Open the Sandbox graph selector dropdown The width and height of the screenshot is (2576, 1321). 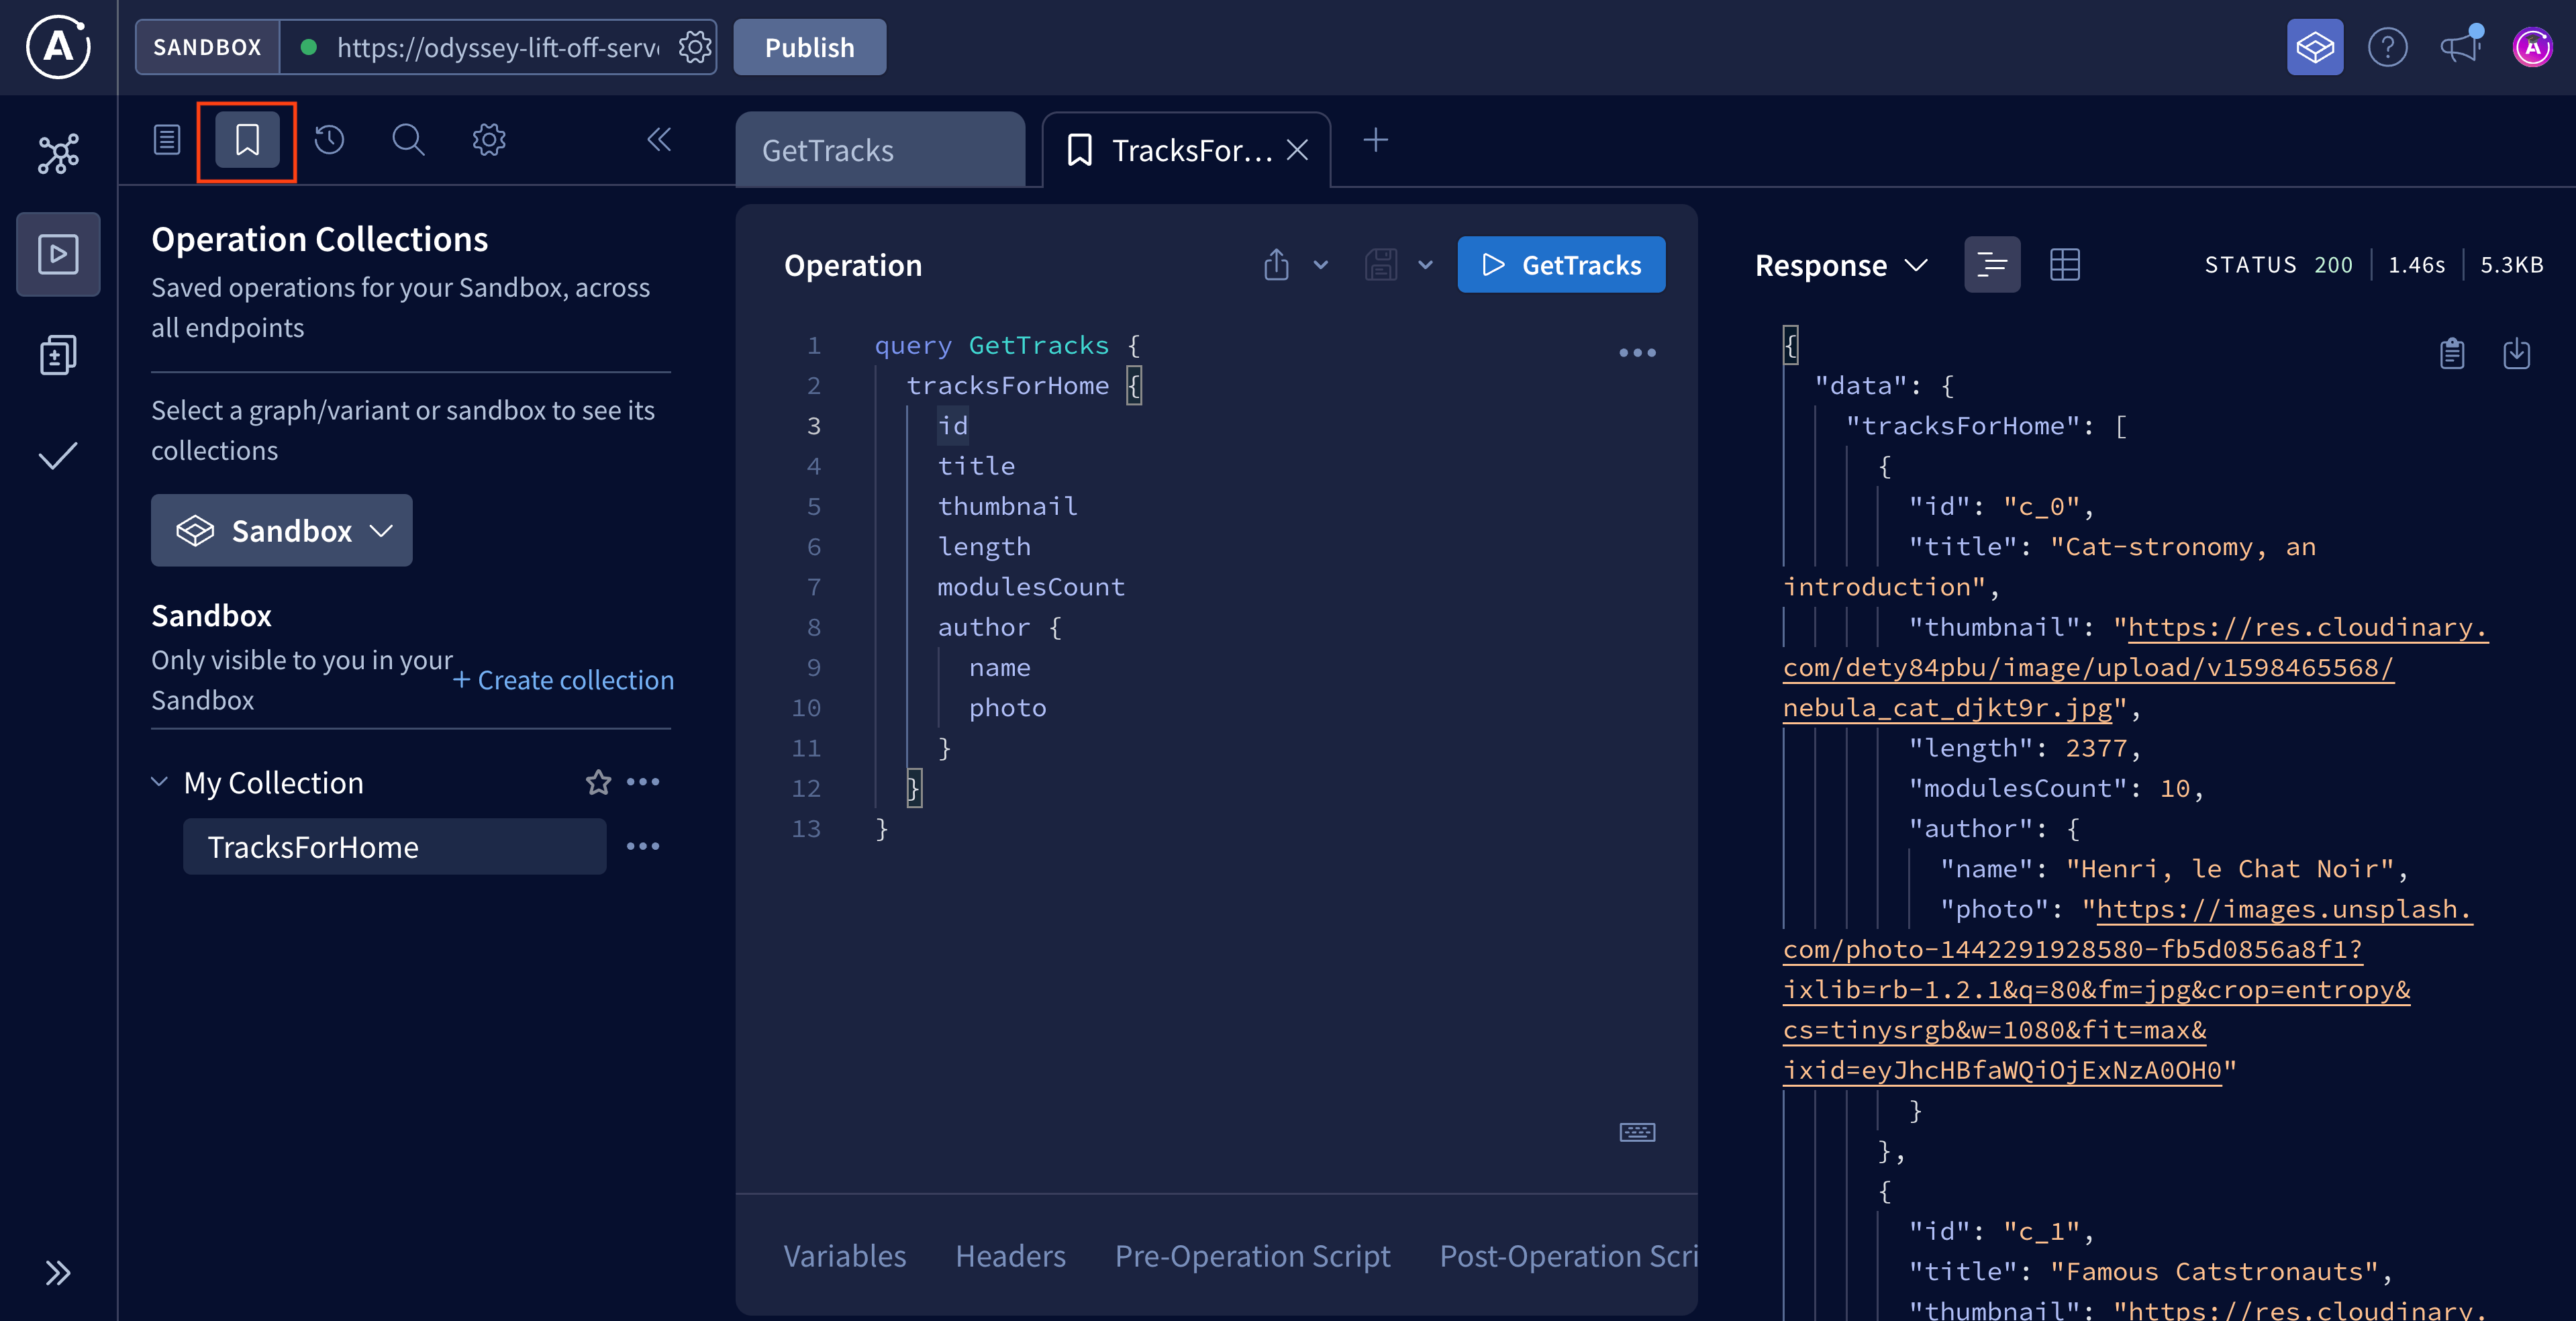point(281,530)
